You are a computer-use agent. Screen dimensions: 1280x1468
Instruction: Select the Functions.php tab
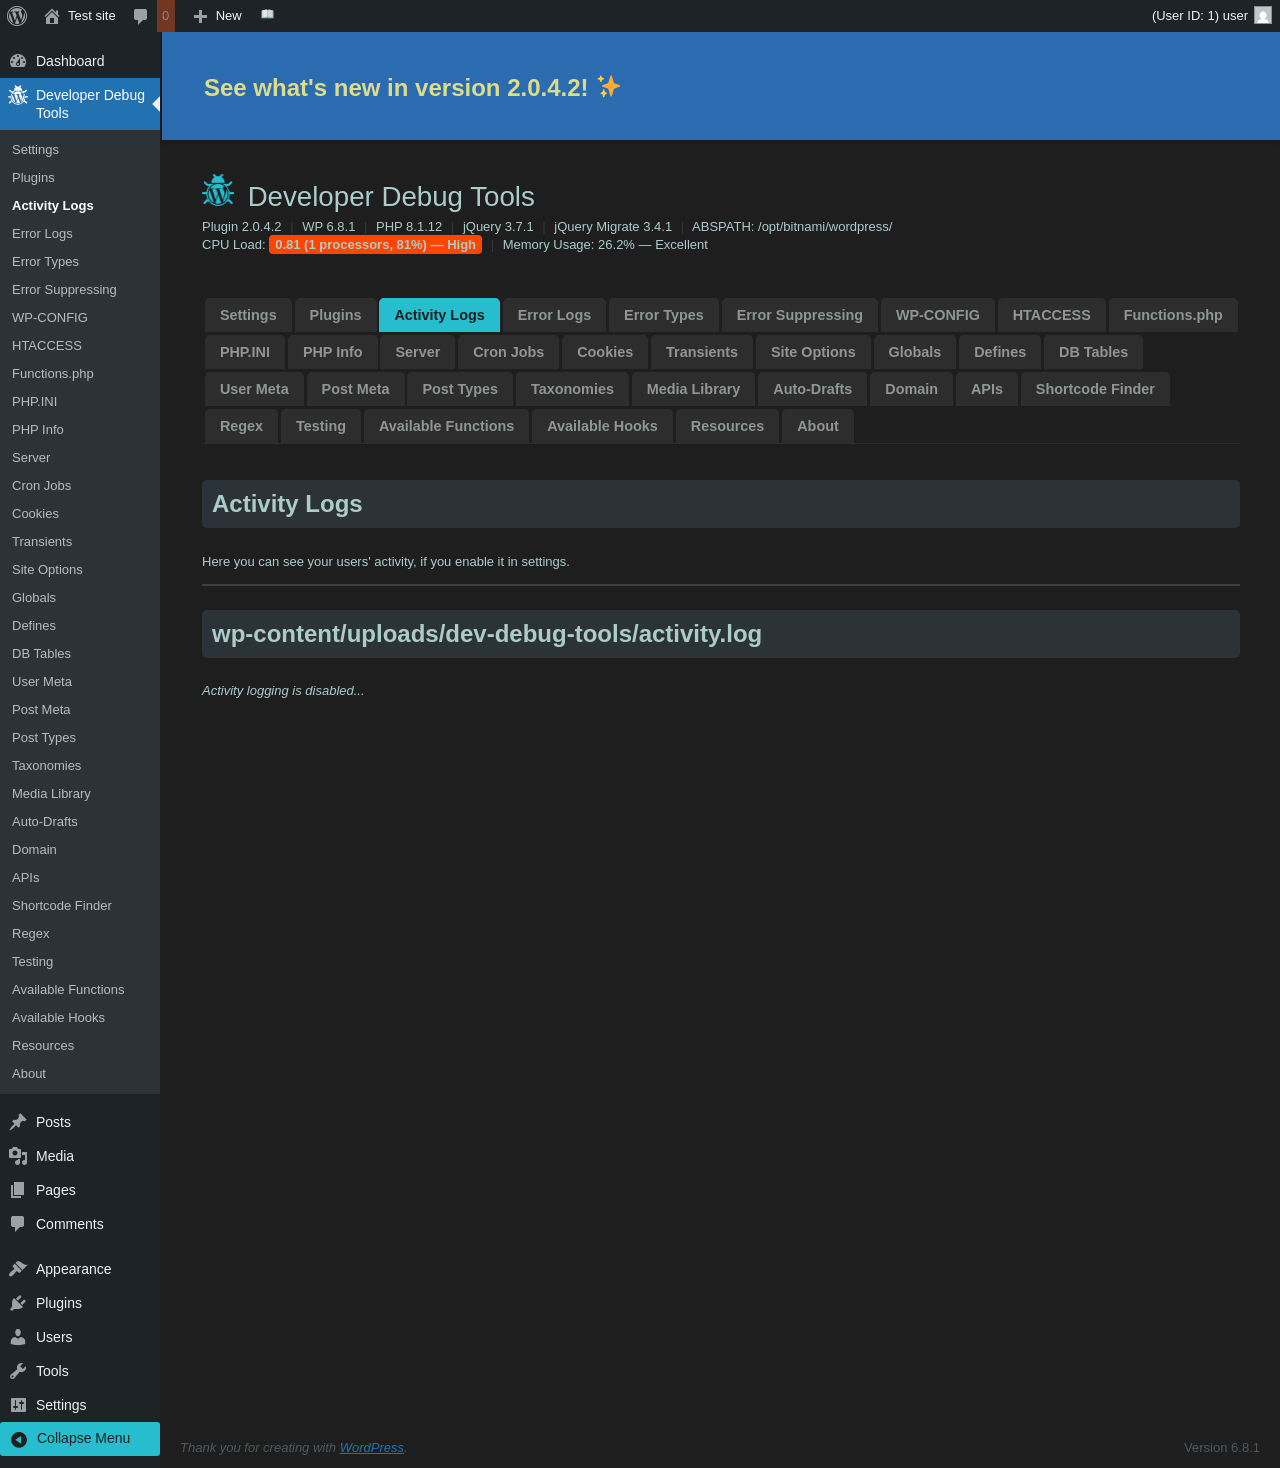coord(1173,315)
